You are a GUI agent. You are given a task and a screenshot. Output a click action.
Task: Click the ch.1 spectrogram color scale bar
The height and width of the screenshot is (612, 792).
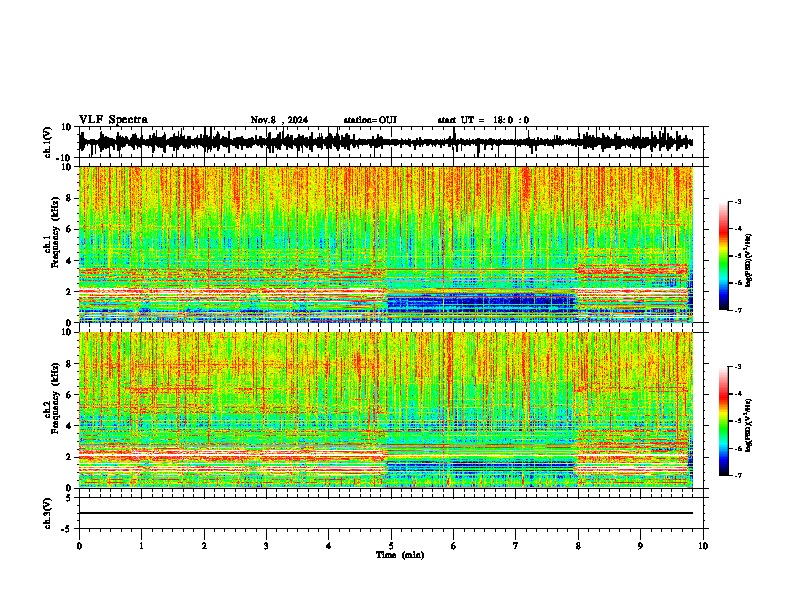pos(724,256)
